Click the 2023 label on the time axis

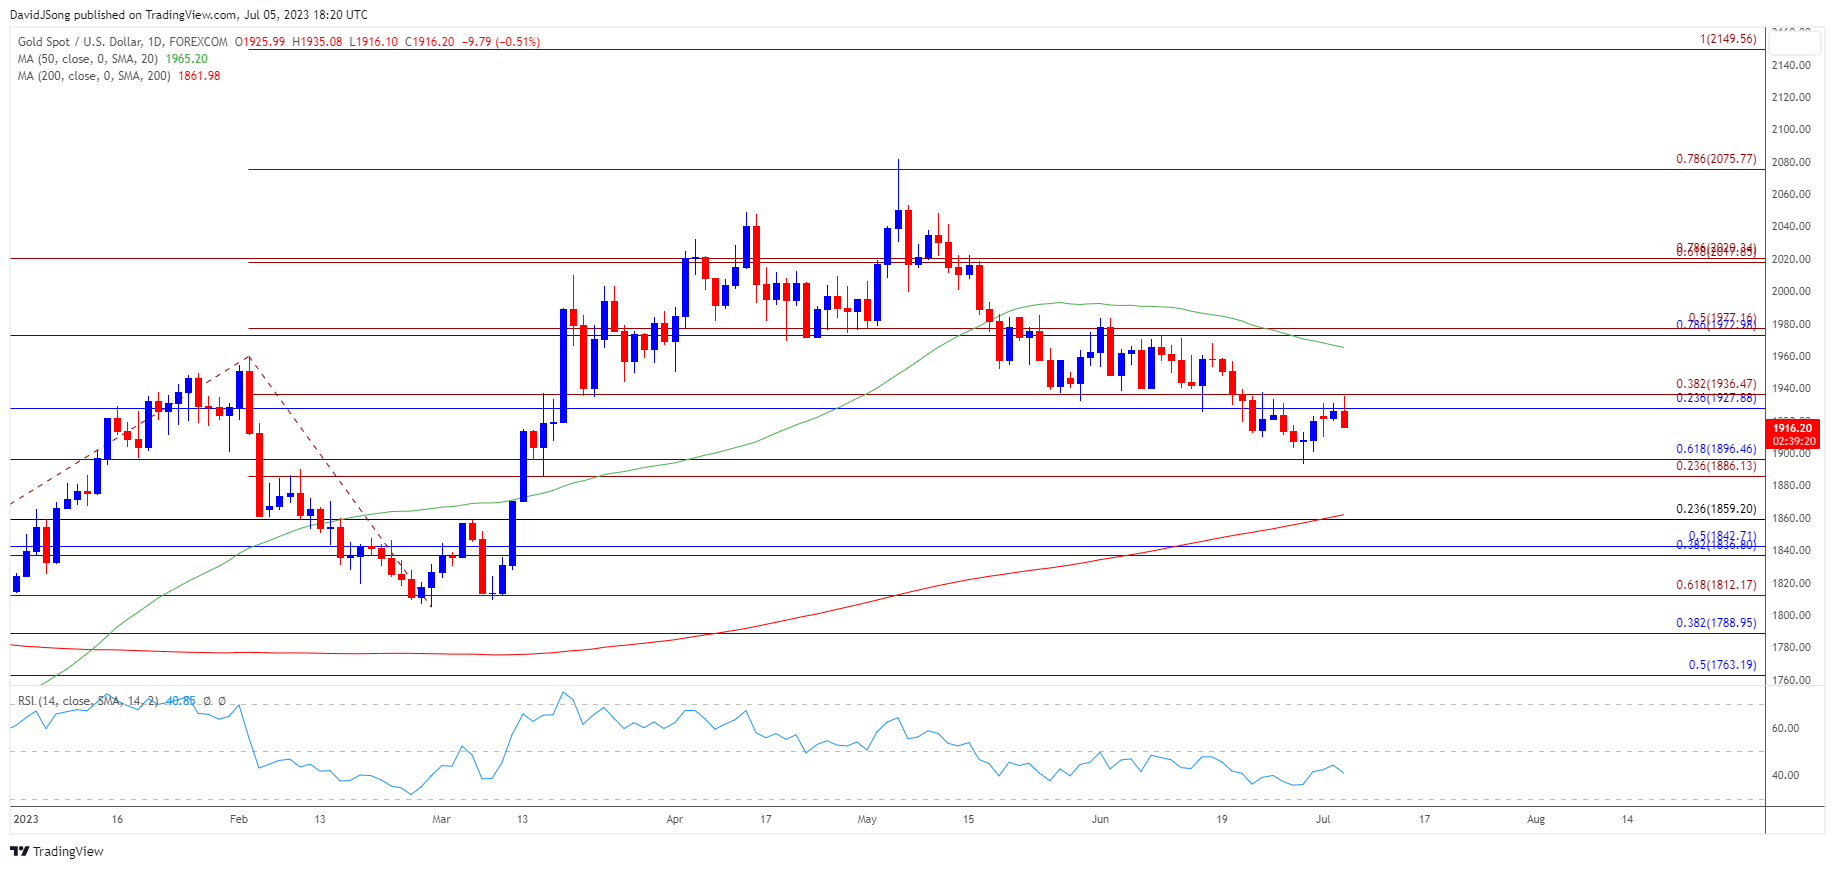(26, 819)
